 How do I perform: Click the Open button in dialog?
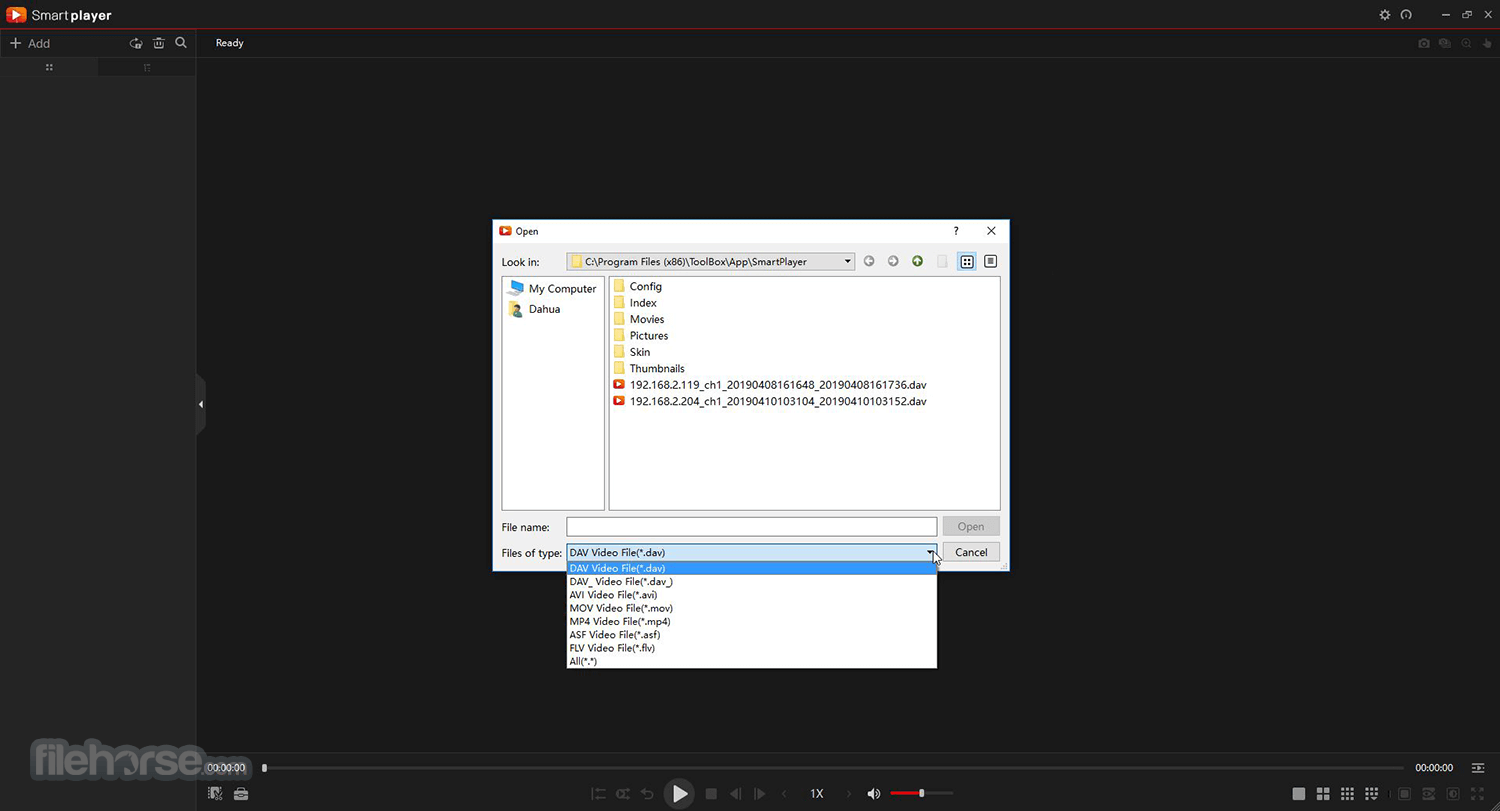(x=971, y=527)
